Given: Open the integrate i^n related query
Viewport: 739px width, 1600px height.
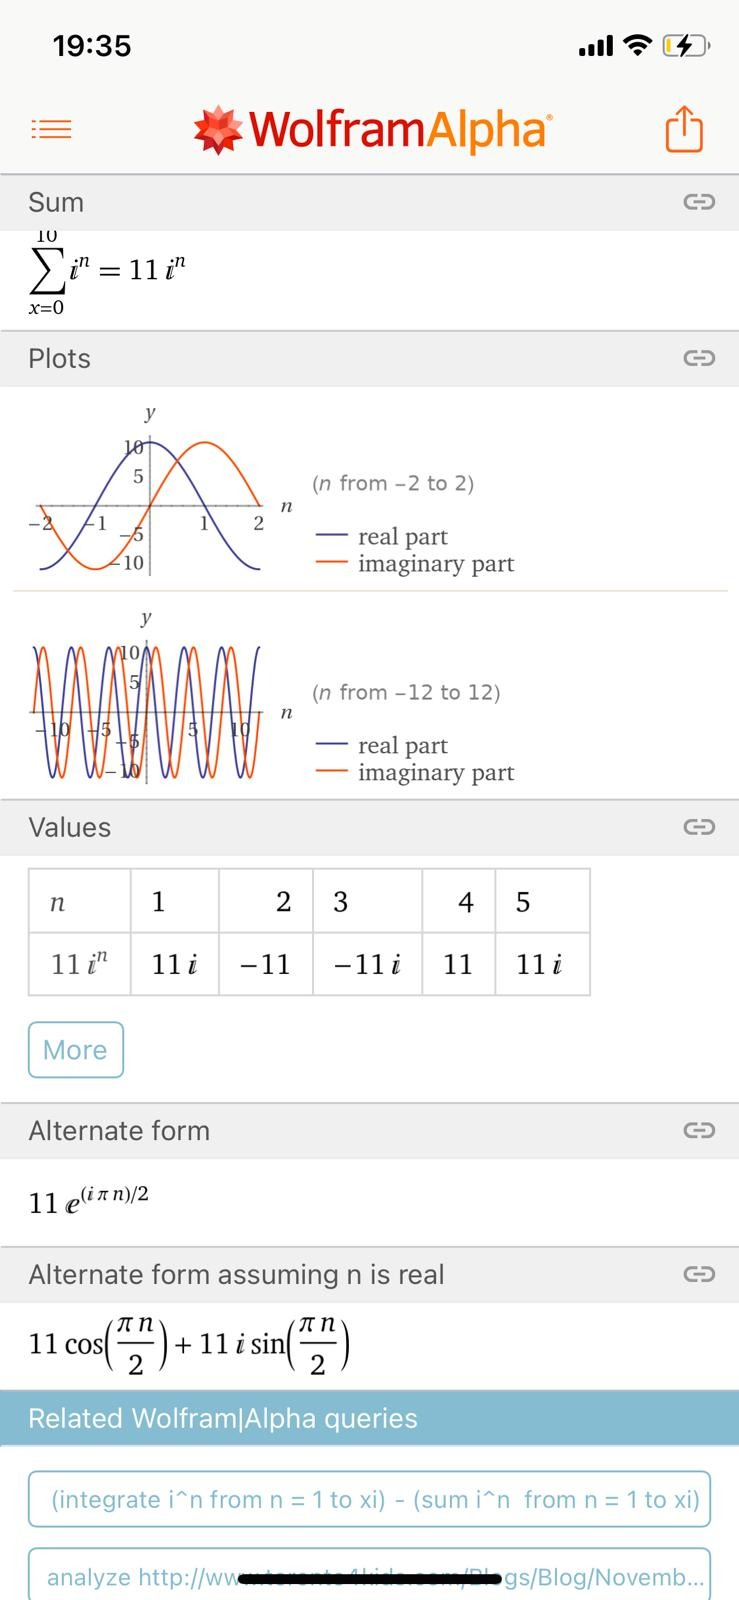Looking at the screenshot, I should pyautogui.click(x=370, y=1499).
